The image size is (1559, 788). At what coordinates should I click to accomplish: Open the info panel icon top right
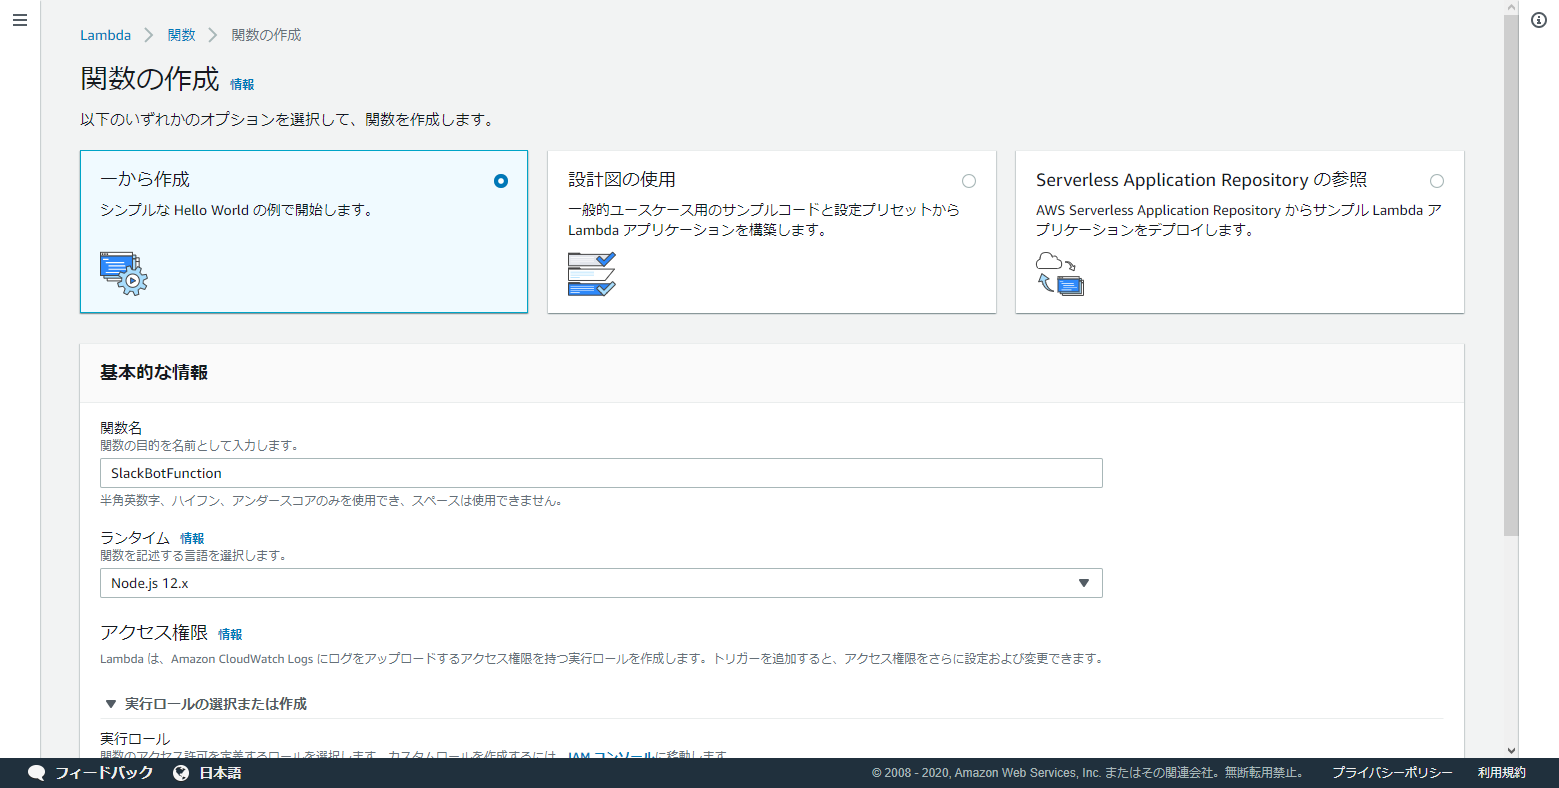[x=1539, y=20]
